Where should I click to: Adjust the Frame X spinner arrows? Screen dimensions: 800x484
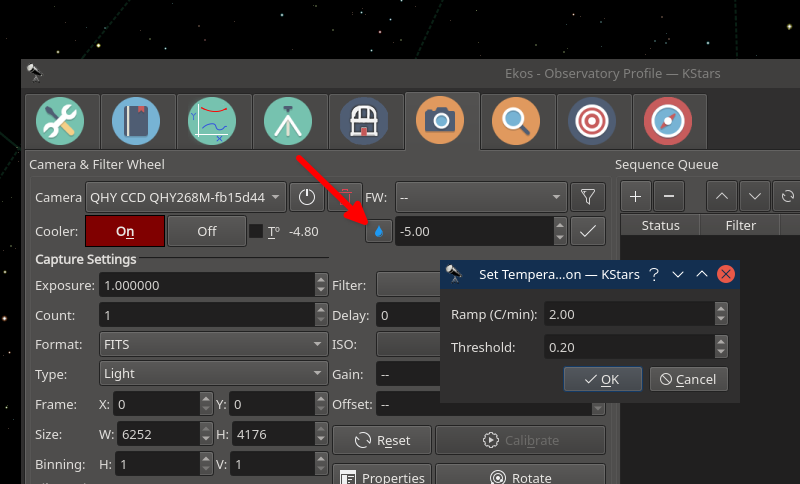(x=206, y=404)
